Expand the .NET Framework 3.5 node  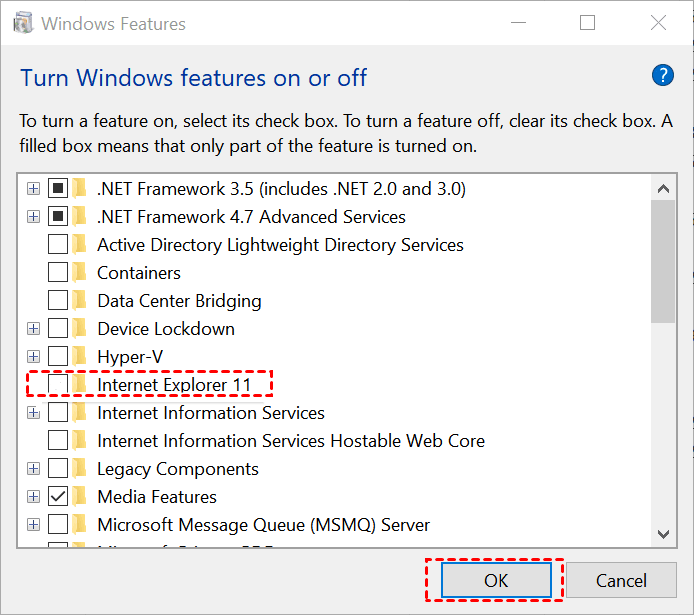pos(33,189)
